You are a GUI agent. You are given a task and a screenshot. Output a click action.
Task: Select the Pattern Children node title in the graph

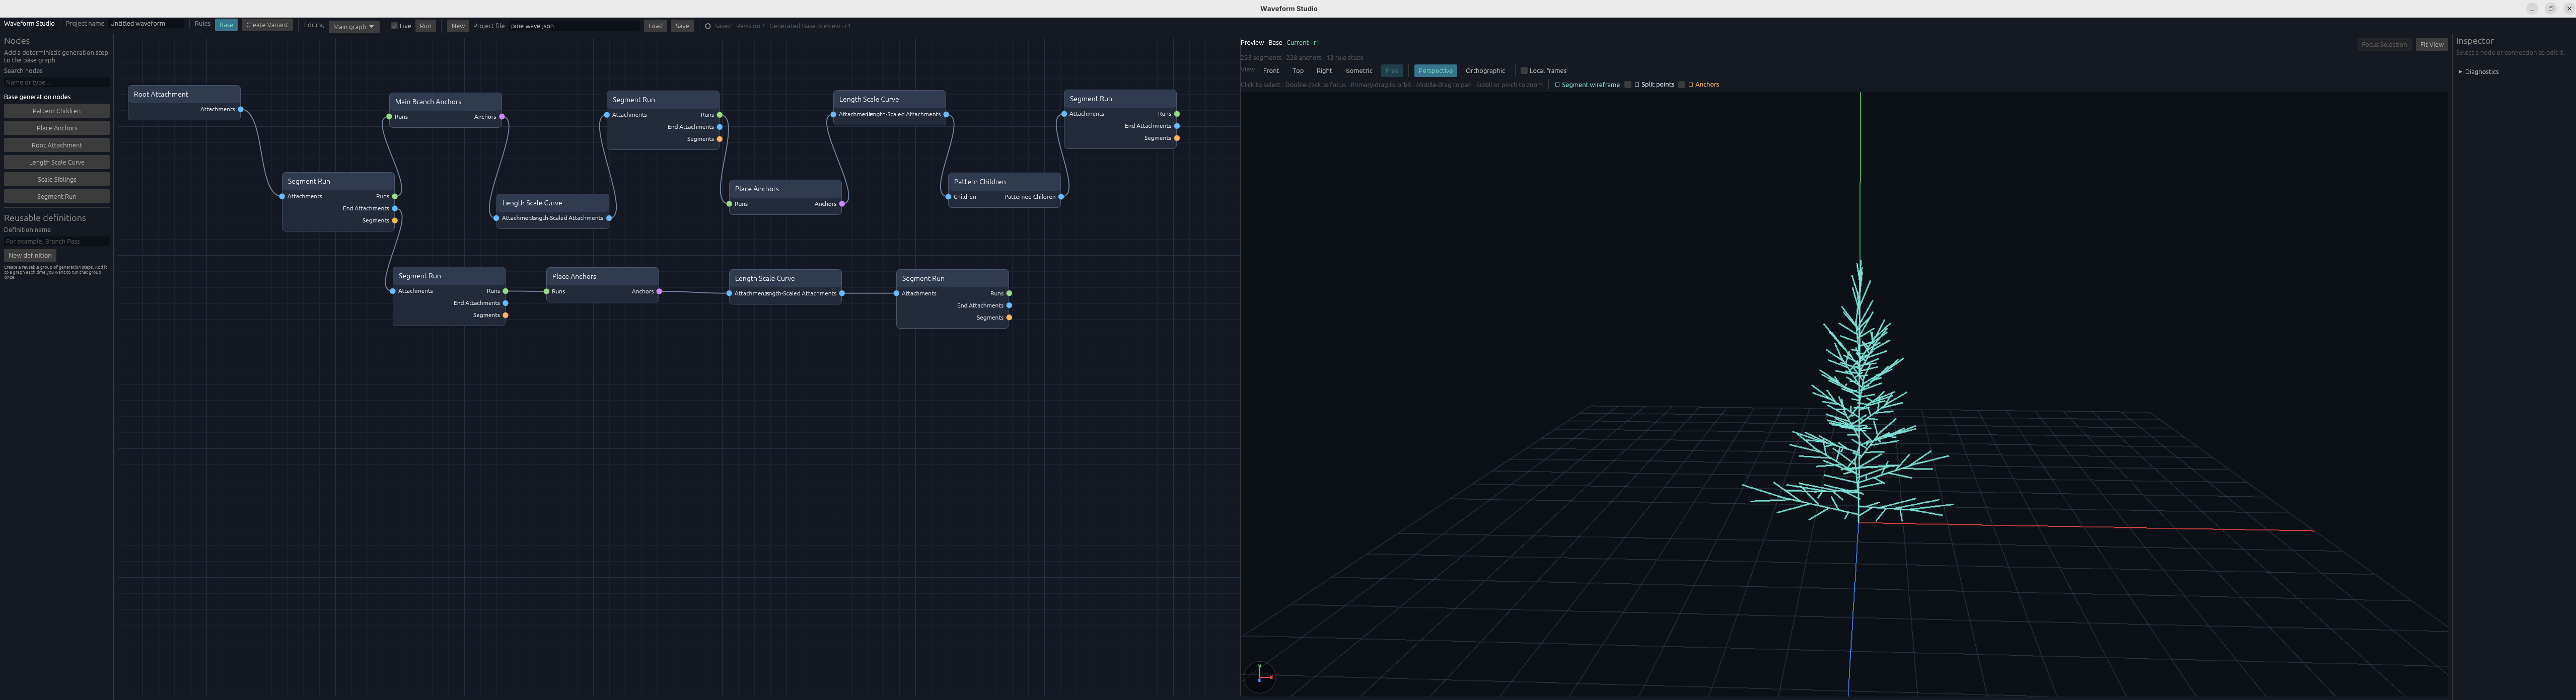[x=980, y=182]
